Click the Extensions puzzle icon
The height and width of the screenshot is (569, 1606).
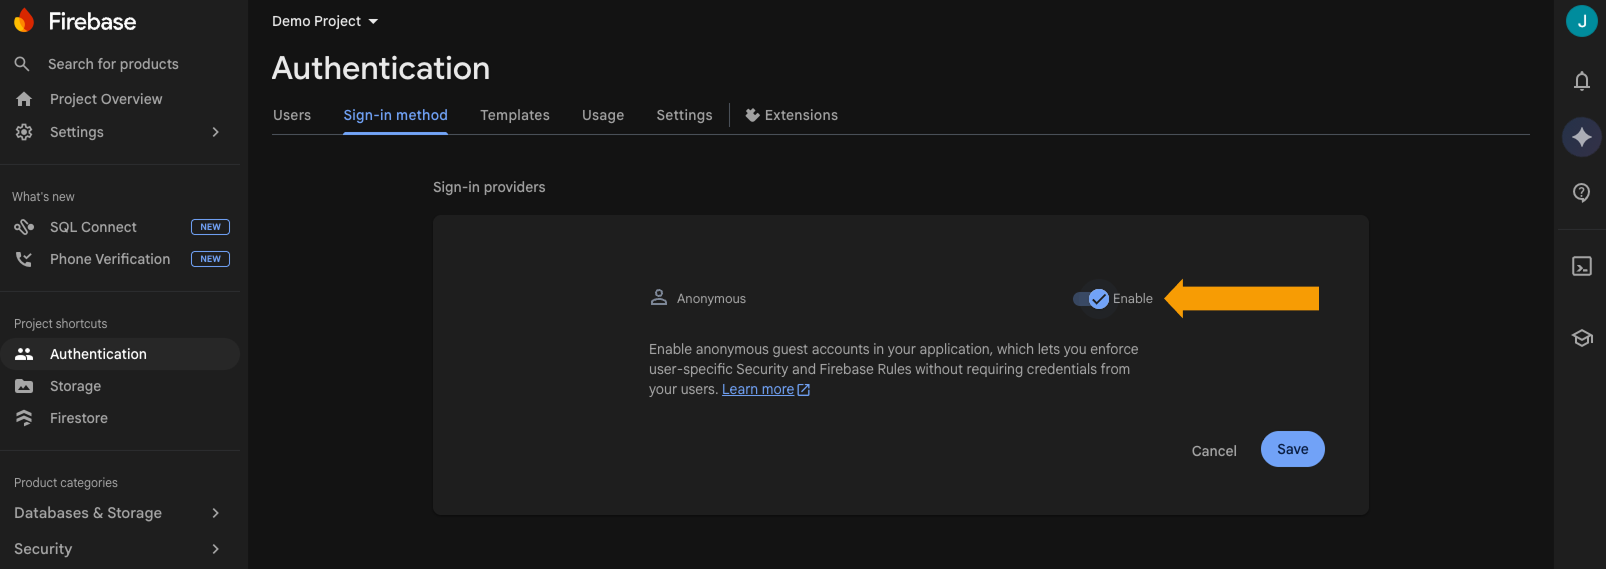point(752,115)
